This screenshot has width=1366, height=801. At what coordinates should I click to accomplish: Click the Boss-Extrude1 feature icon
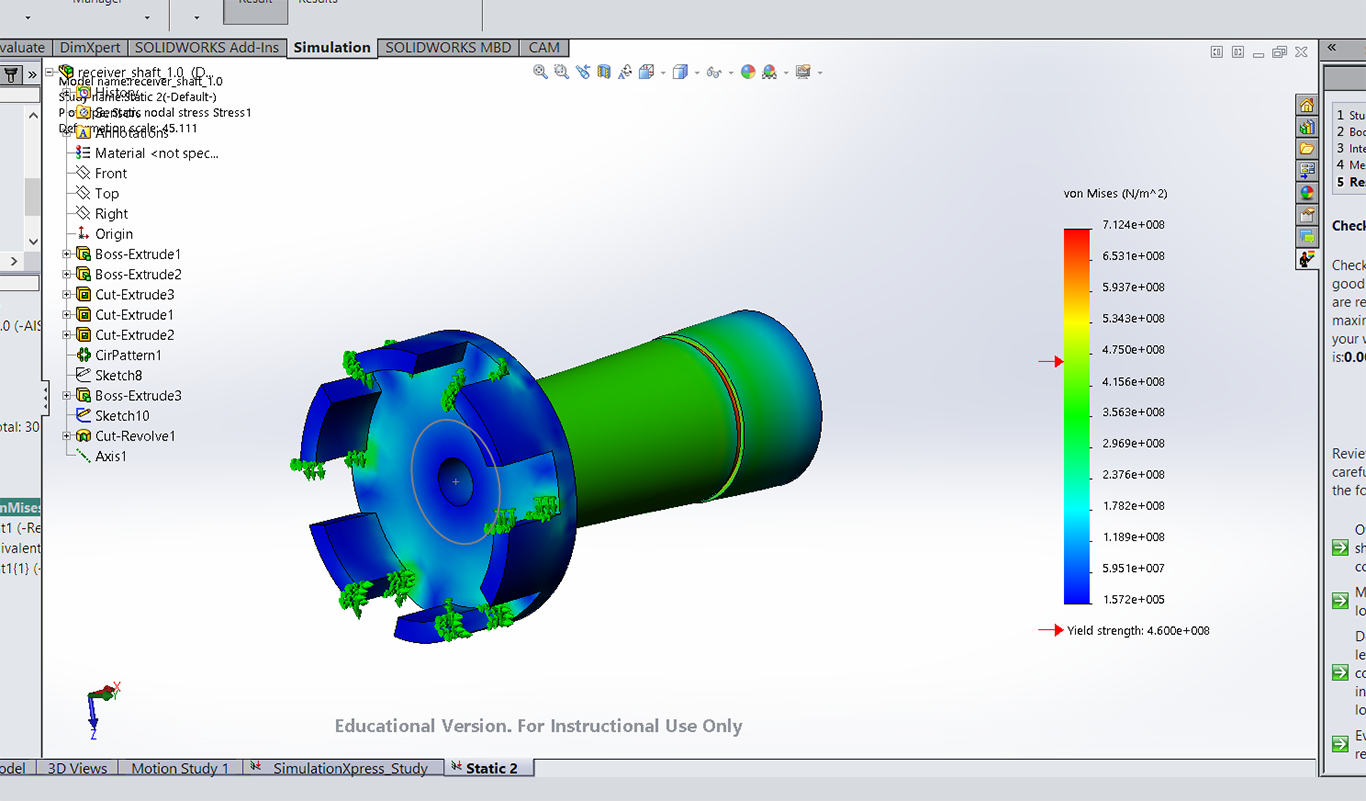click(x=84, y=254)
